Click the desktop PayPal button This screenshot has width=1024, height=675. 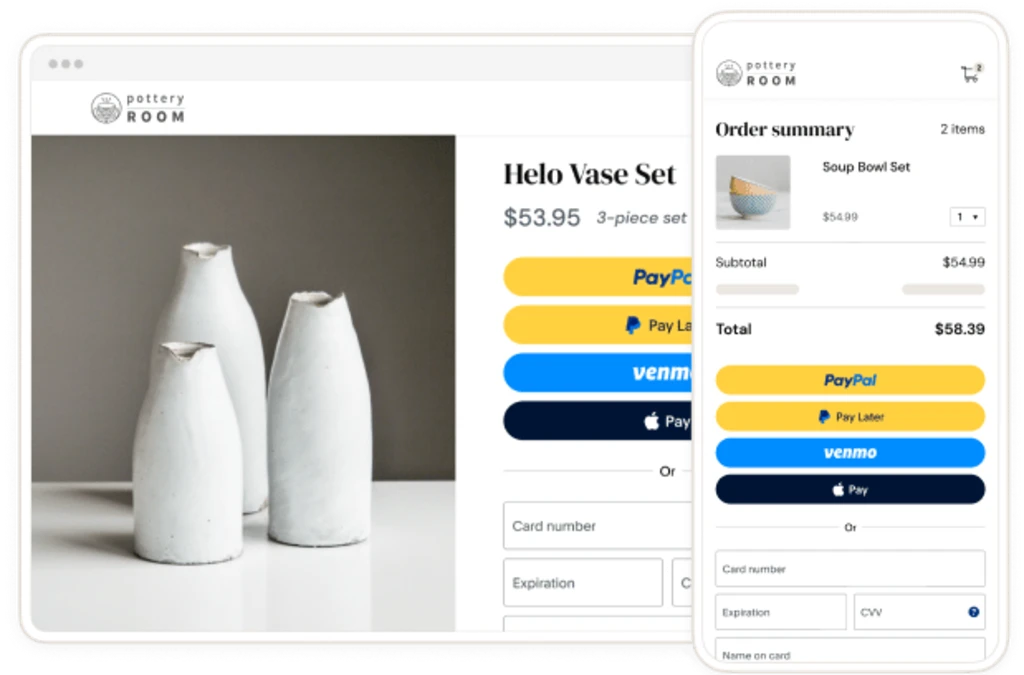pos(598,277)
